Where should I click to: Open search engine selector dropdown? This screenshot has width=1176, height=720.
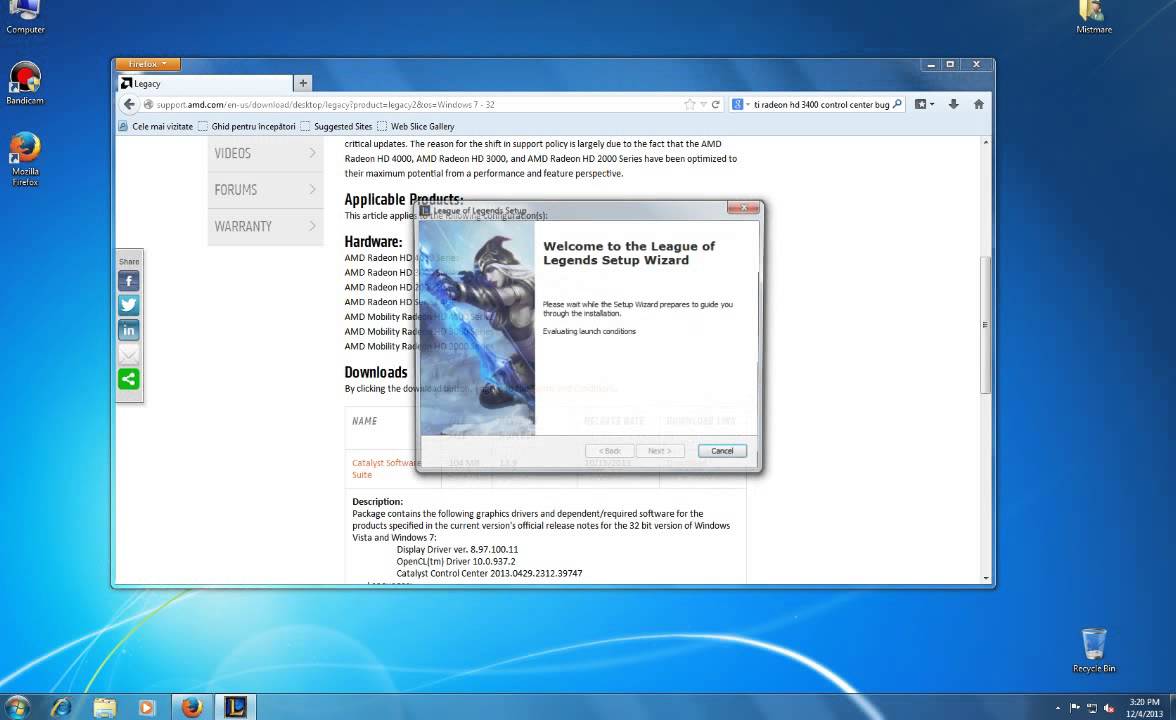pyautogui.click(x=740, y=104)
